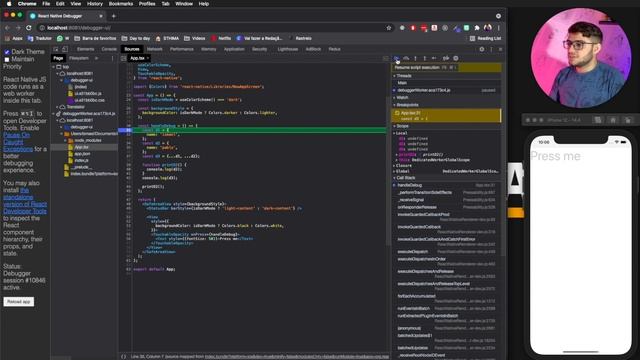The image size is (640, 360).
Task: Select index.js in file tree
Action: click(x=81, y=160)
